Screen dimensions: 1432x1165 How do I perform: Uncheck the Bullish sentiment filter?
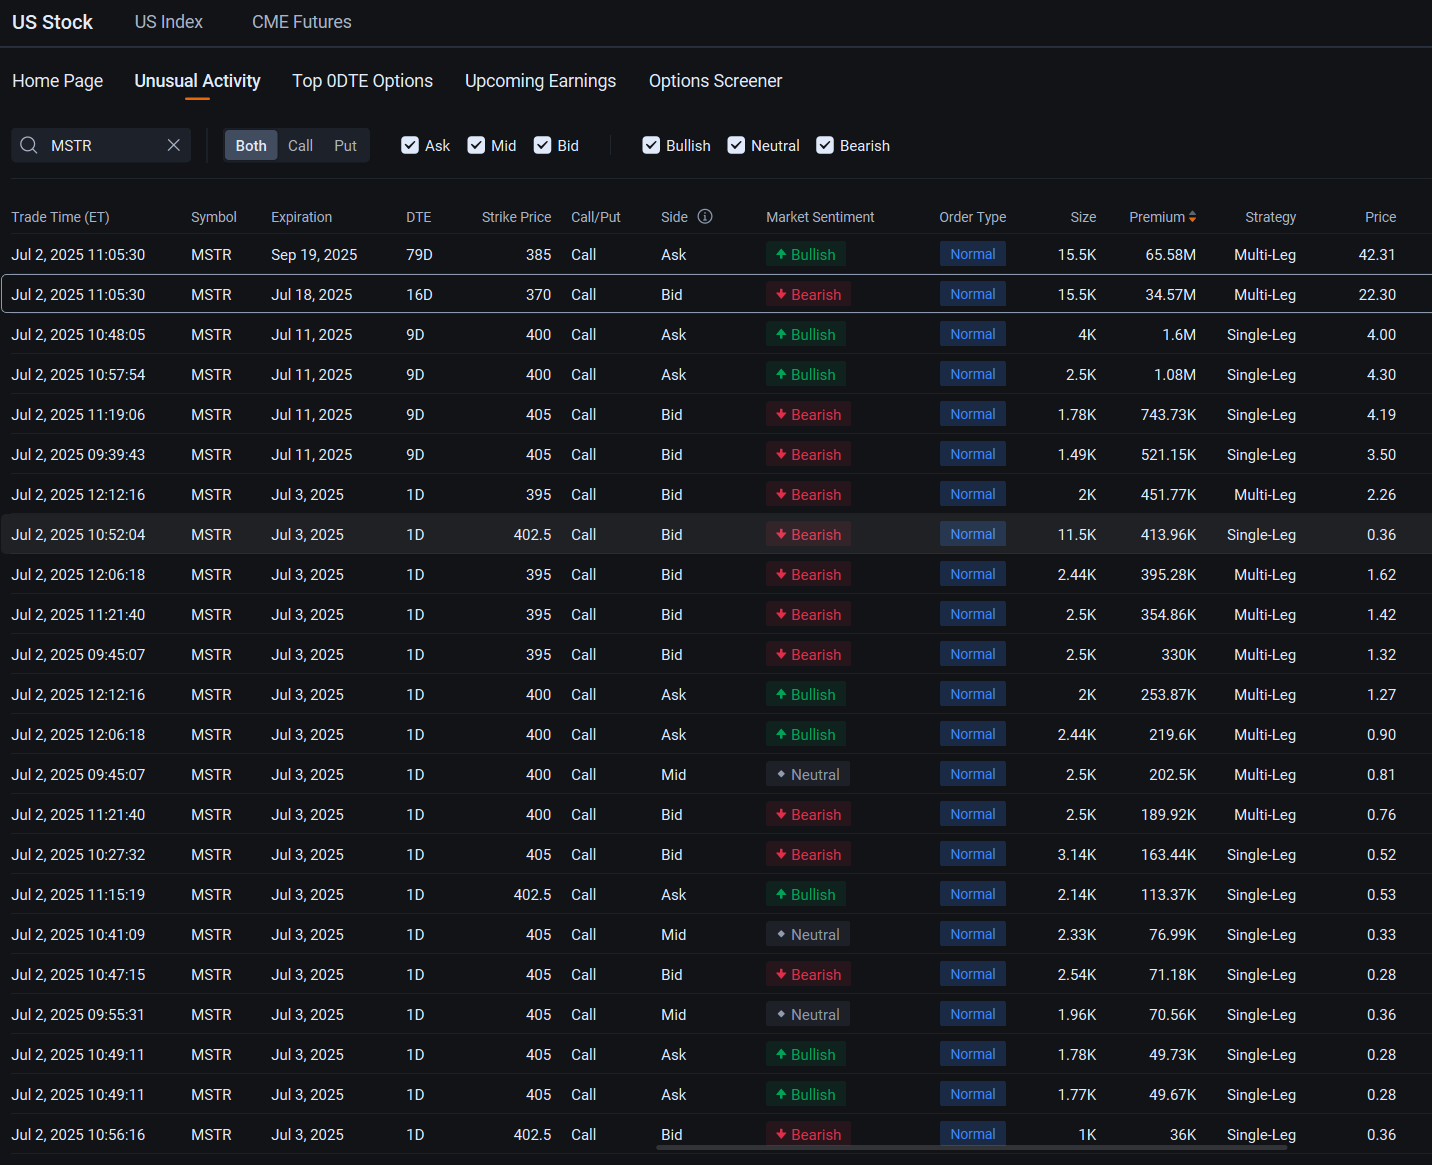(x=651, y=145)
